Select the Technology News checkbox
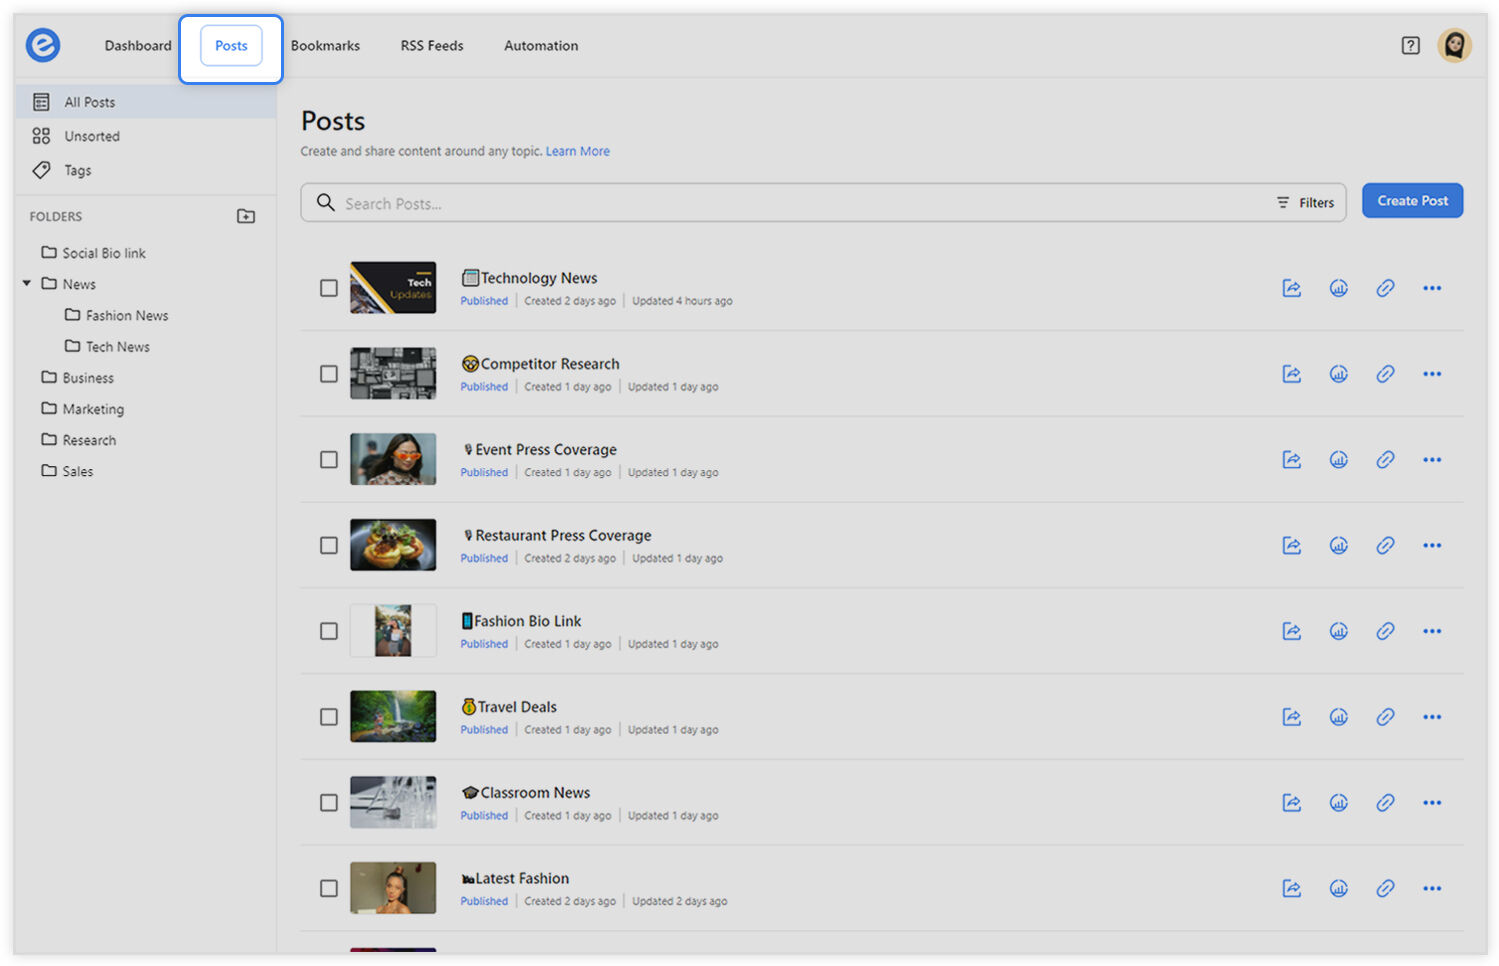The width and height of the screenshot is (1499, 966). tap(328, 288)
